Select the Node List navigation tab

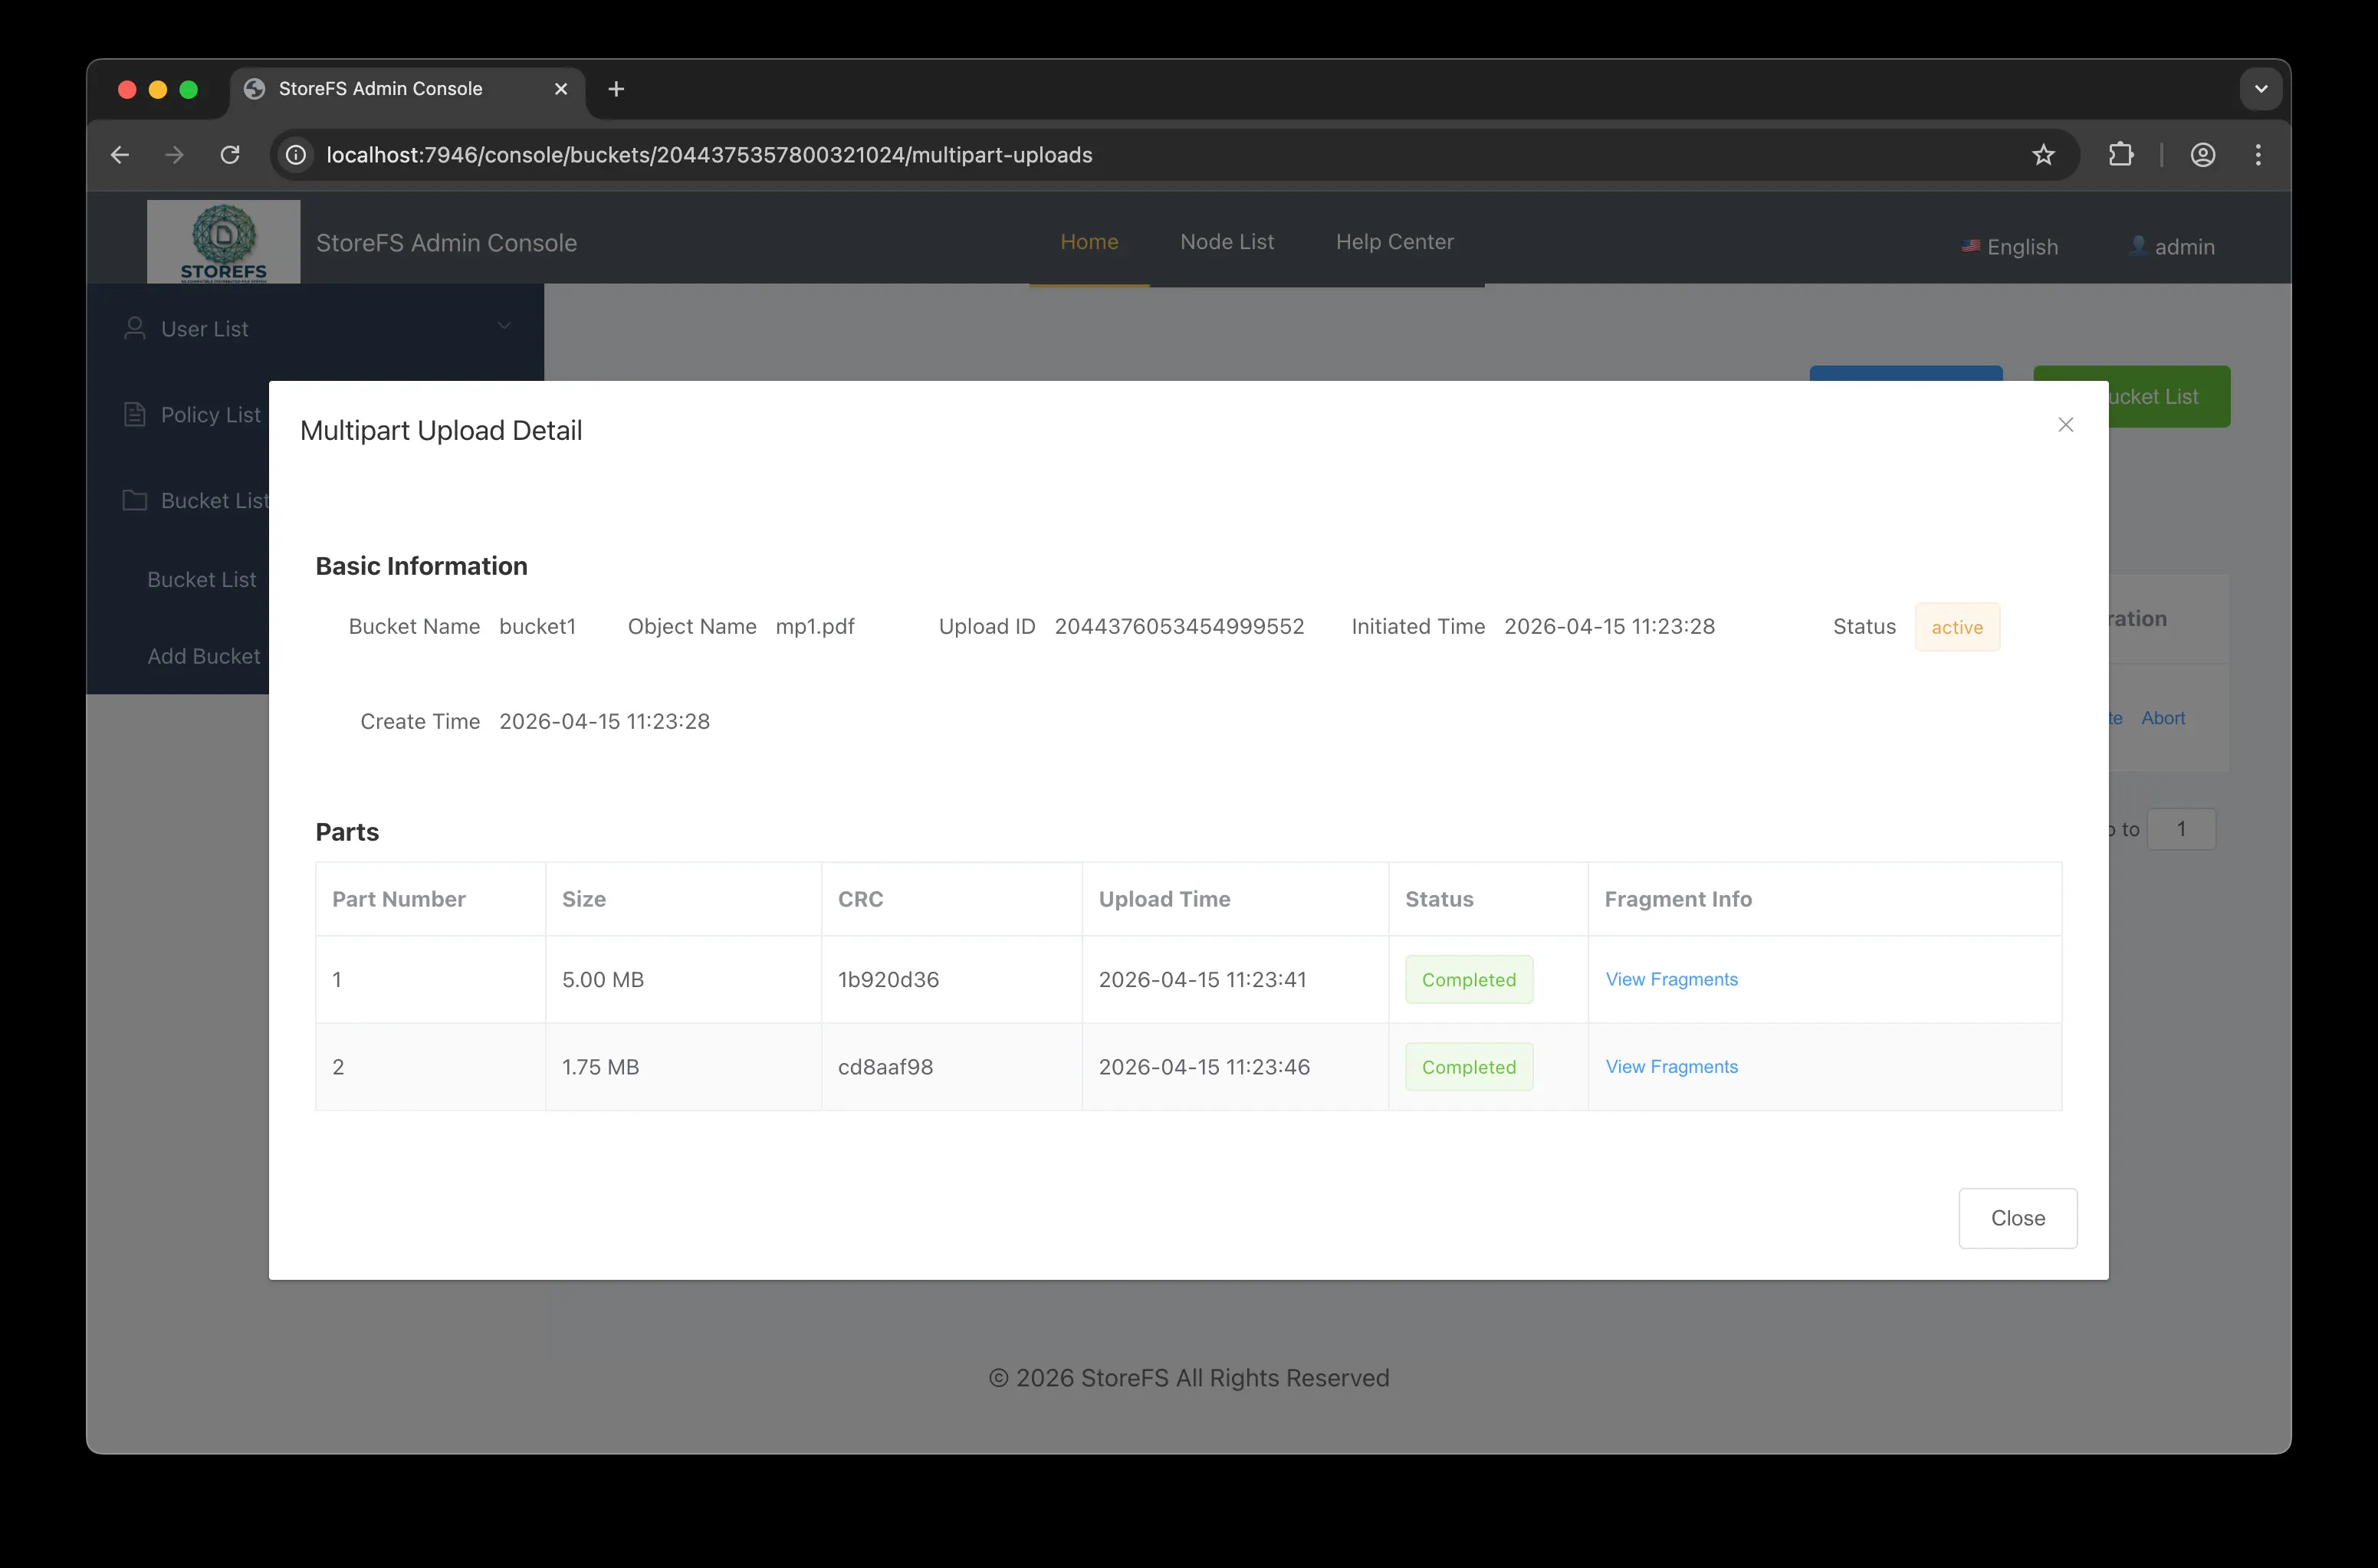(1226, 242)
